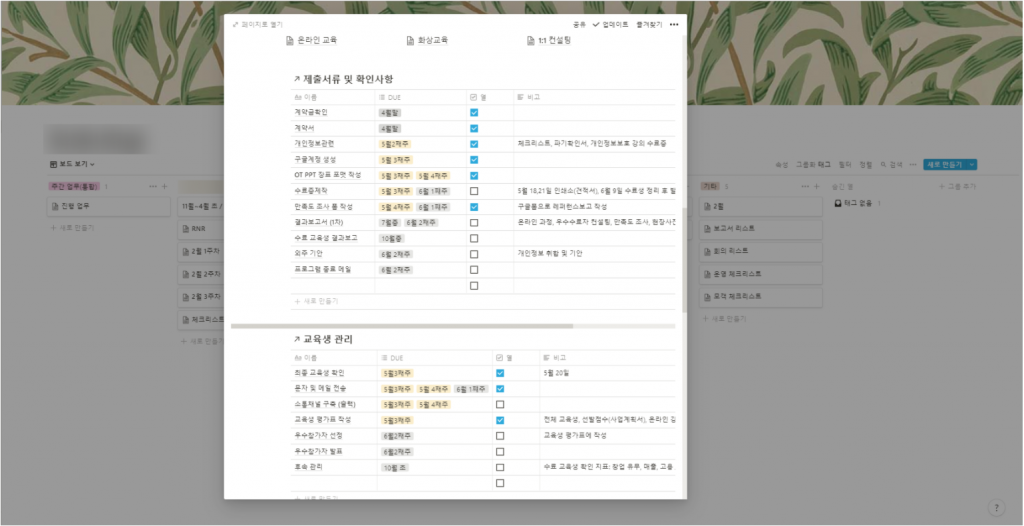Uncheck the 최종 교육생 확인 checkbox

click(500, 373)
